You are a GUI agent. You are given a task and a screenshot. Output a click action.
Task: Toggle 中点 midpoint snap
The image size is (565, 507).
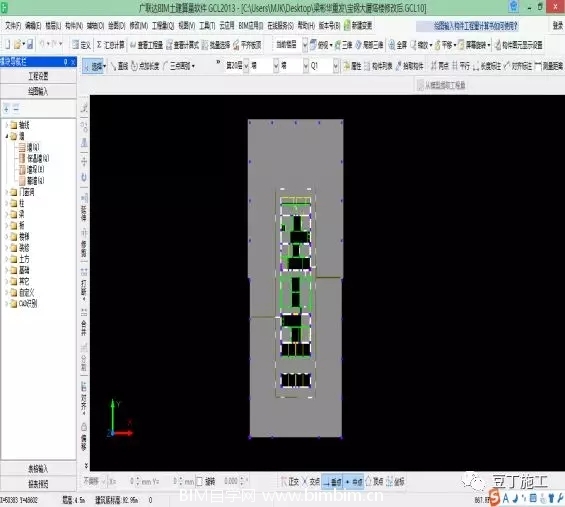(x=353, y=481)
